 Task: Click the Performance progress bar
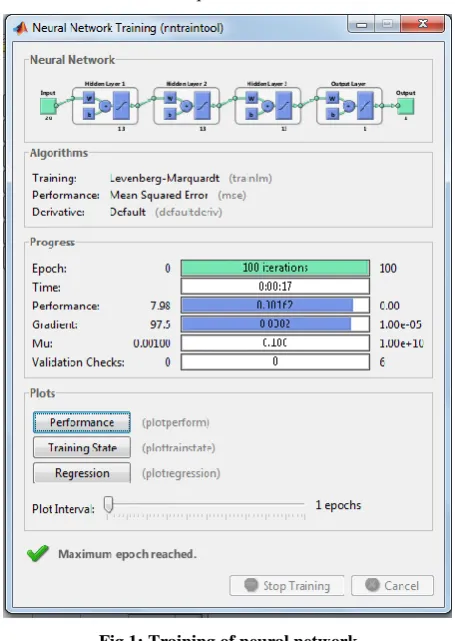pyautogui.click(x=275, y=305)
